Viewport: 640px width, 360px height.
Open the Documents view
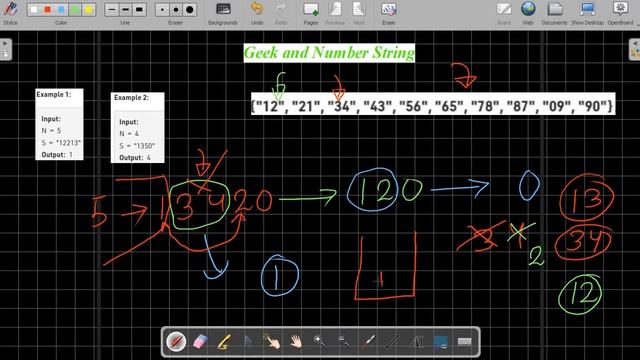[554, 13]
